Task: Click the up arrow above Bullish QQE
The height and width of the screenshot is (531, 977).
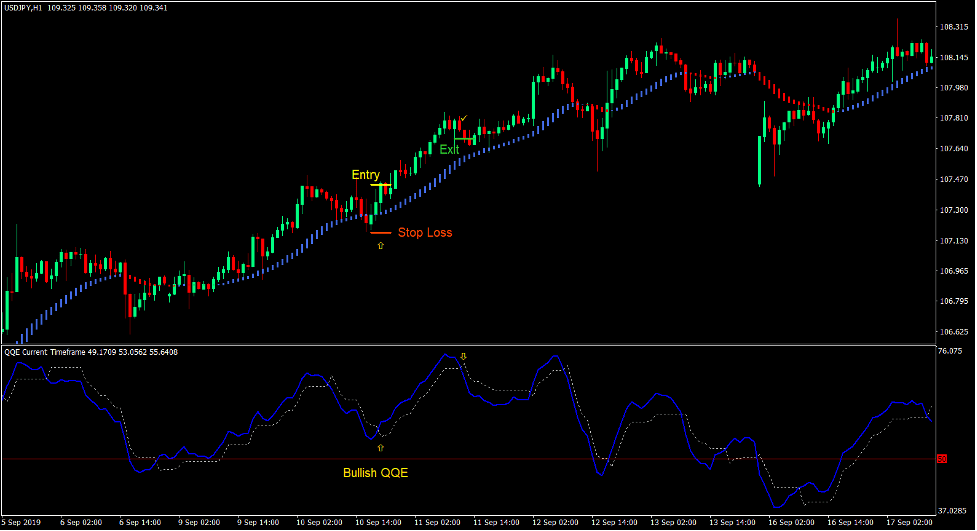Action: pyautogui.click(x=380, y=448)
